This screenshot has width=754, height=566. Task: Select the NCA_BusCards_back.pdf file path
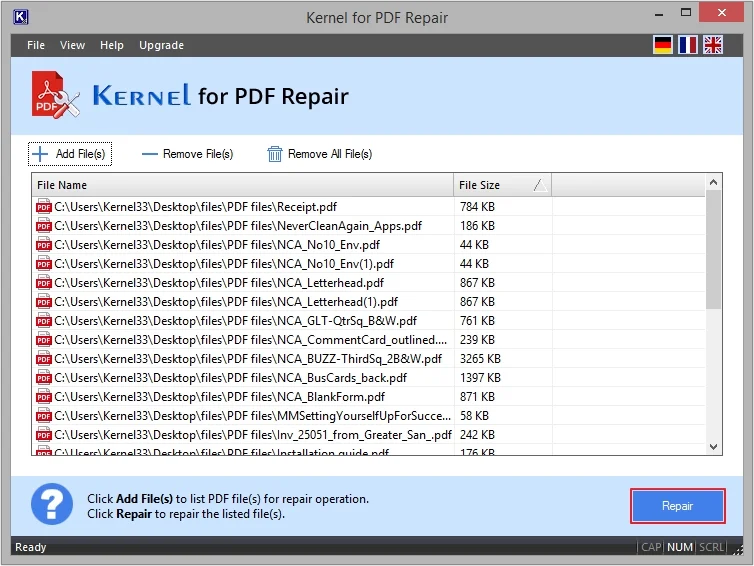pyautogui.click(x=230, y=377)
